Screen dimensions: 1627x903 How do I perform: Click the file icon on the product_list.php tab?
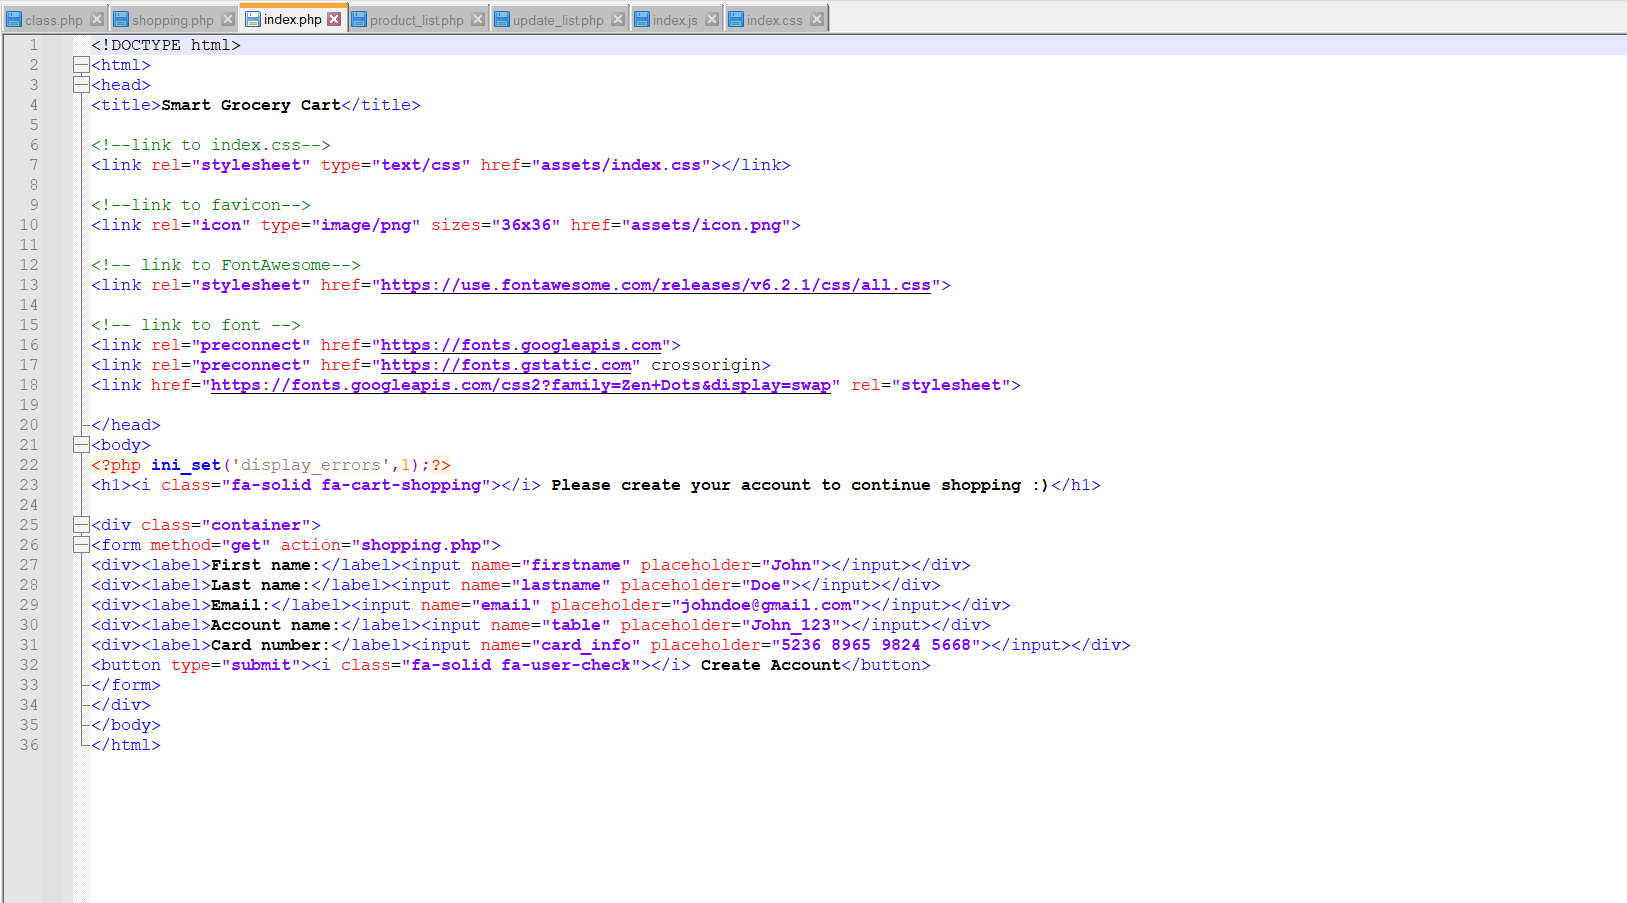coord(360,18)
